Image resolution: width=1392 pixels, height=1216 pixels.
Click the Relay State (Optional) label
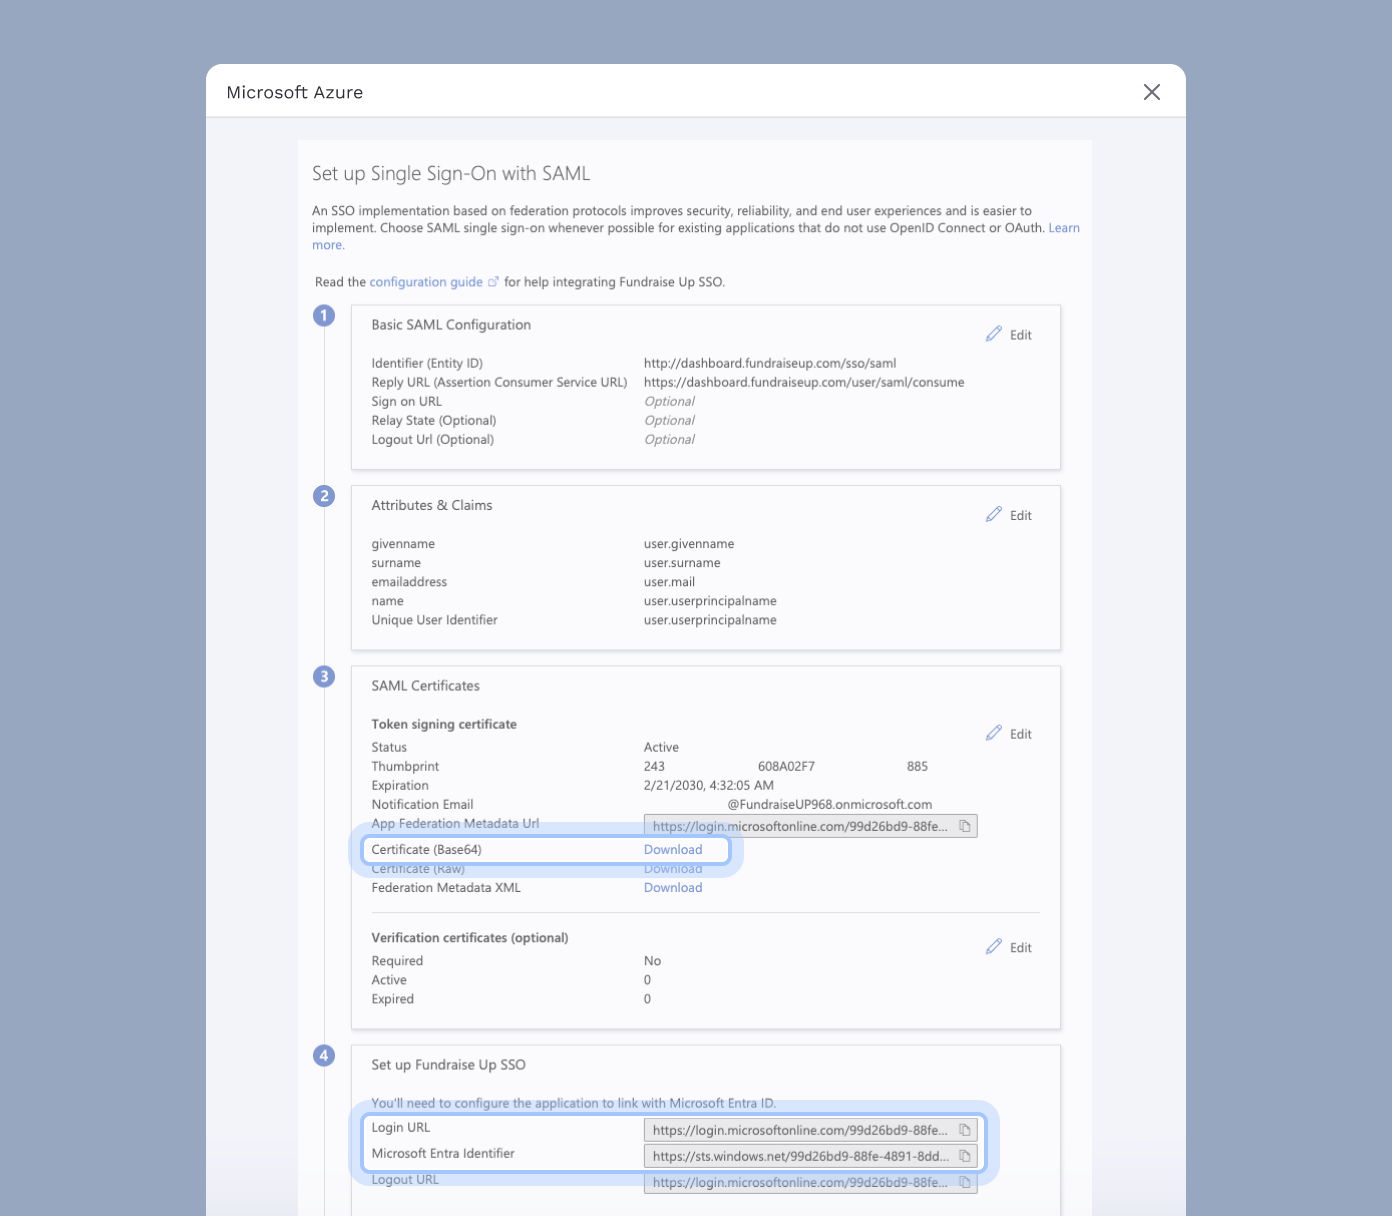tap(434, 421)
